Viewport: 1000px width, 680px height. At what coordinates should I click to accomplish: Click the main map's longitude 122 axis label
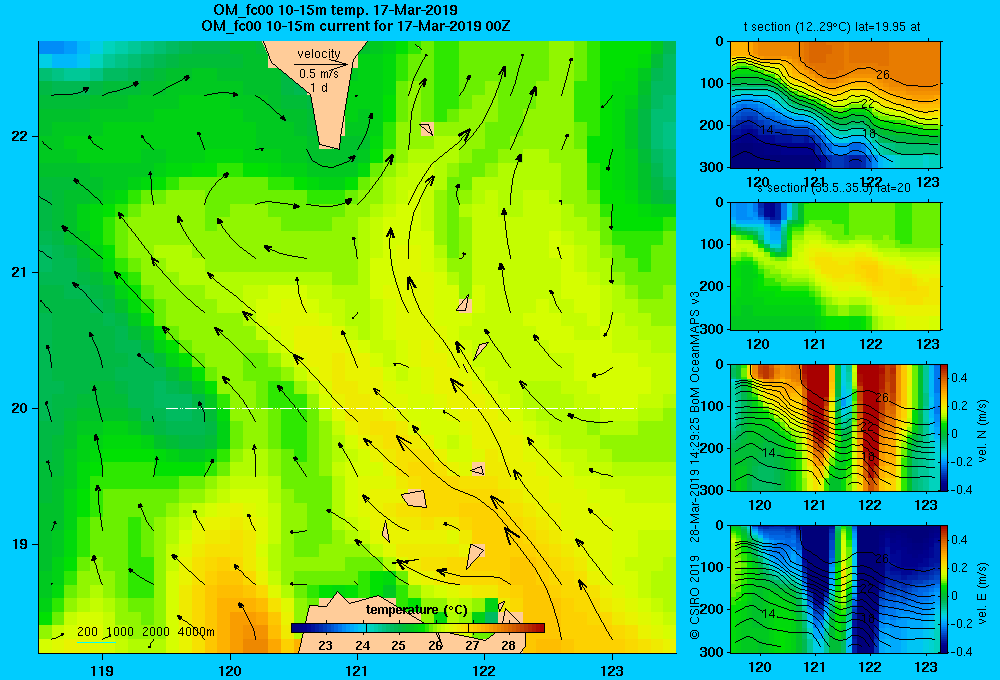click(x=484, y=670)
